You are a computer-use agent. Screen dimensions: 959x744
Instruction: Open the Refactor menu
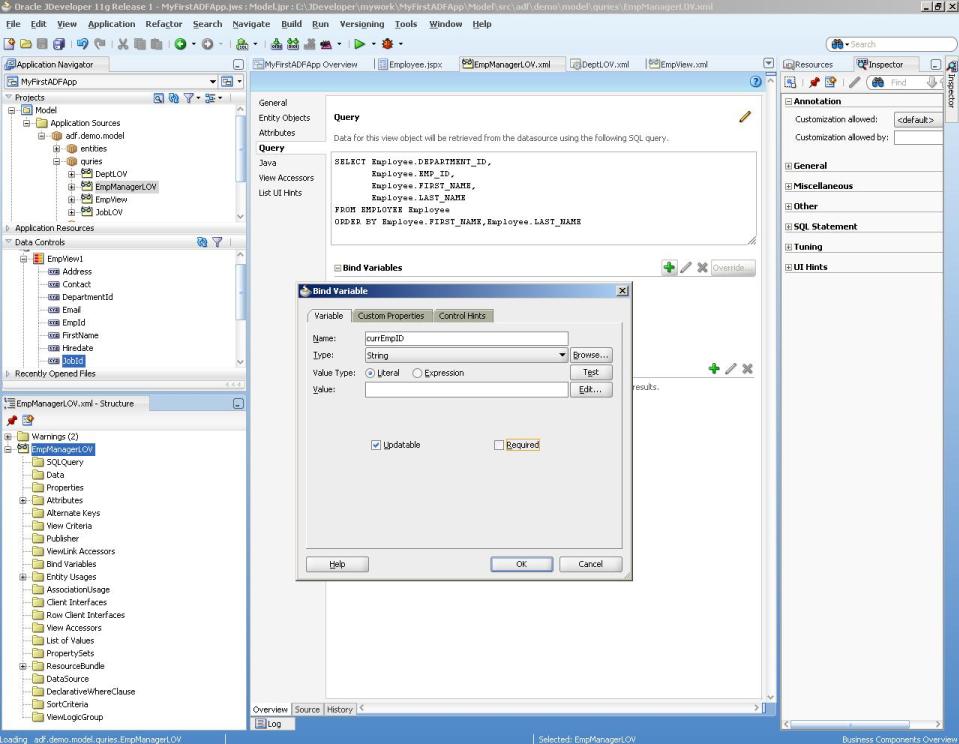click(164, 24)
